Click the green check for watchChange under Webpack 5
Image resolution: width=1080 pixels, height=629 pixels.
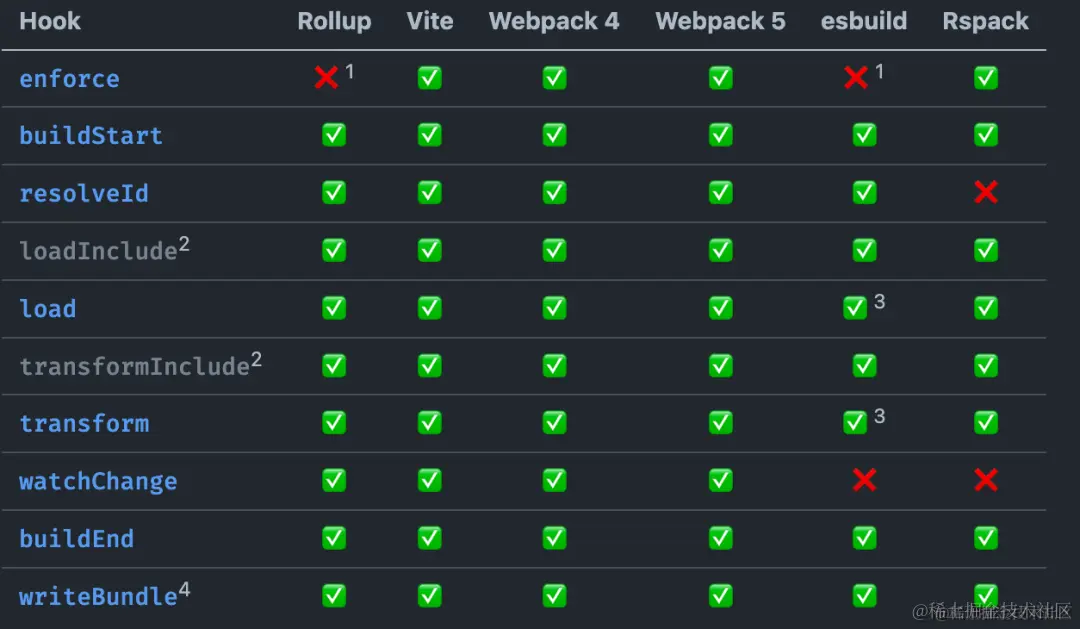[721, 480]
